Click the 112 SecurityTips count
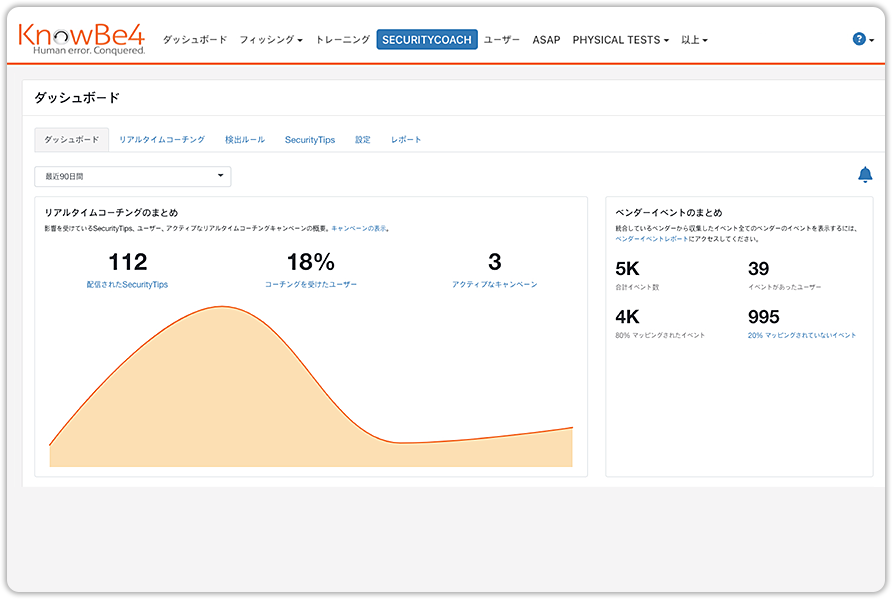The height and width of the screenshot is (599, 892). tap(127, 262)
